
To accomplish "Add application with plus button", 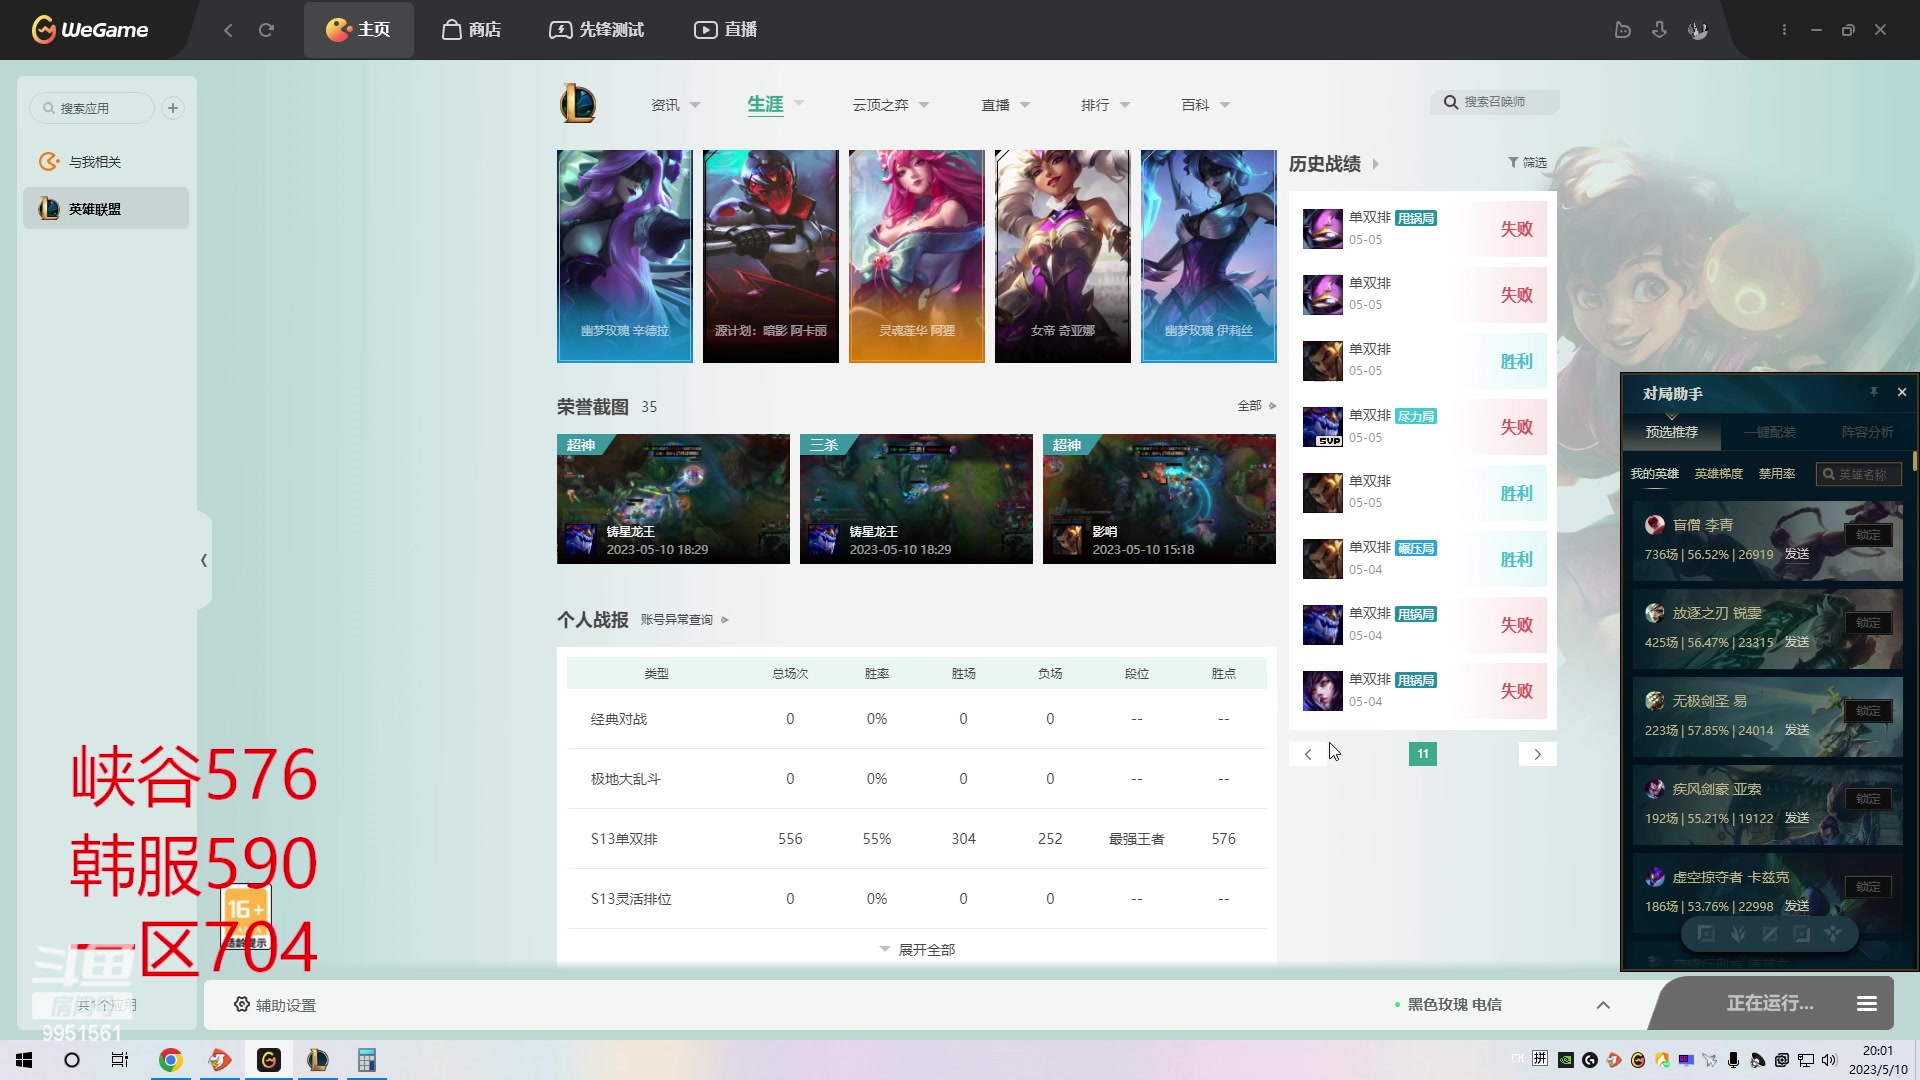I will tap(173, 108).
